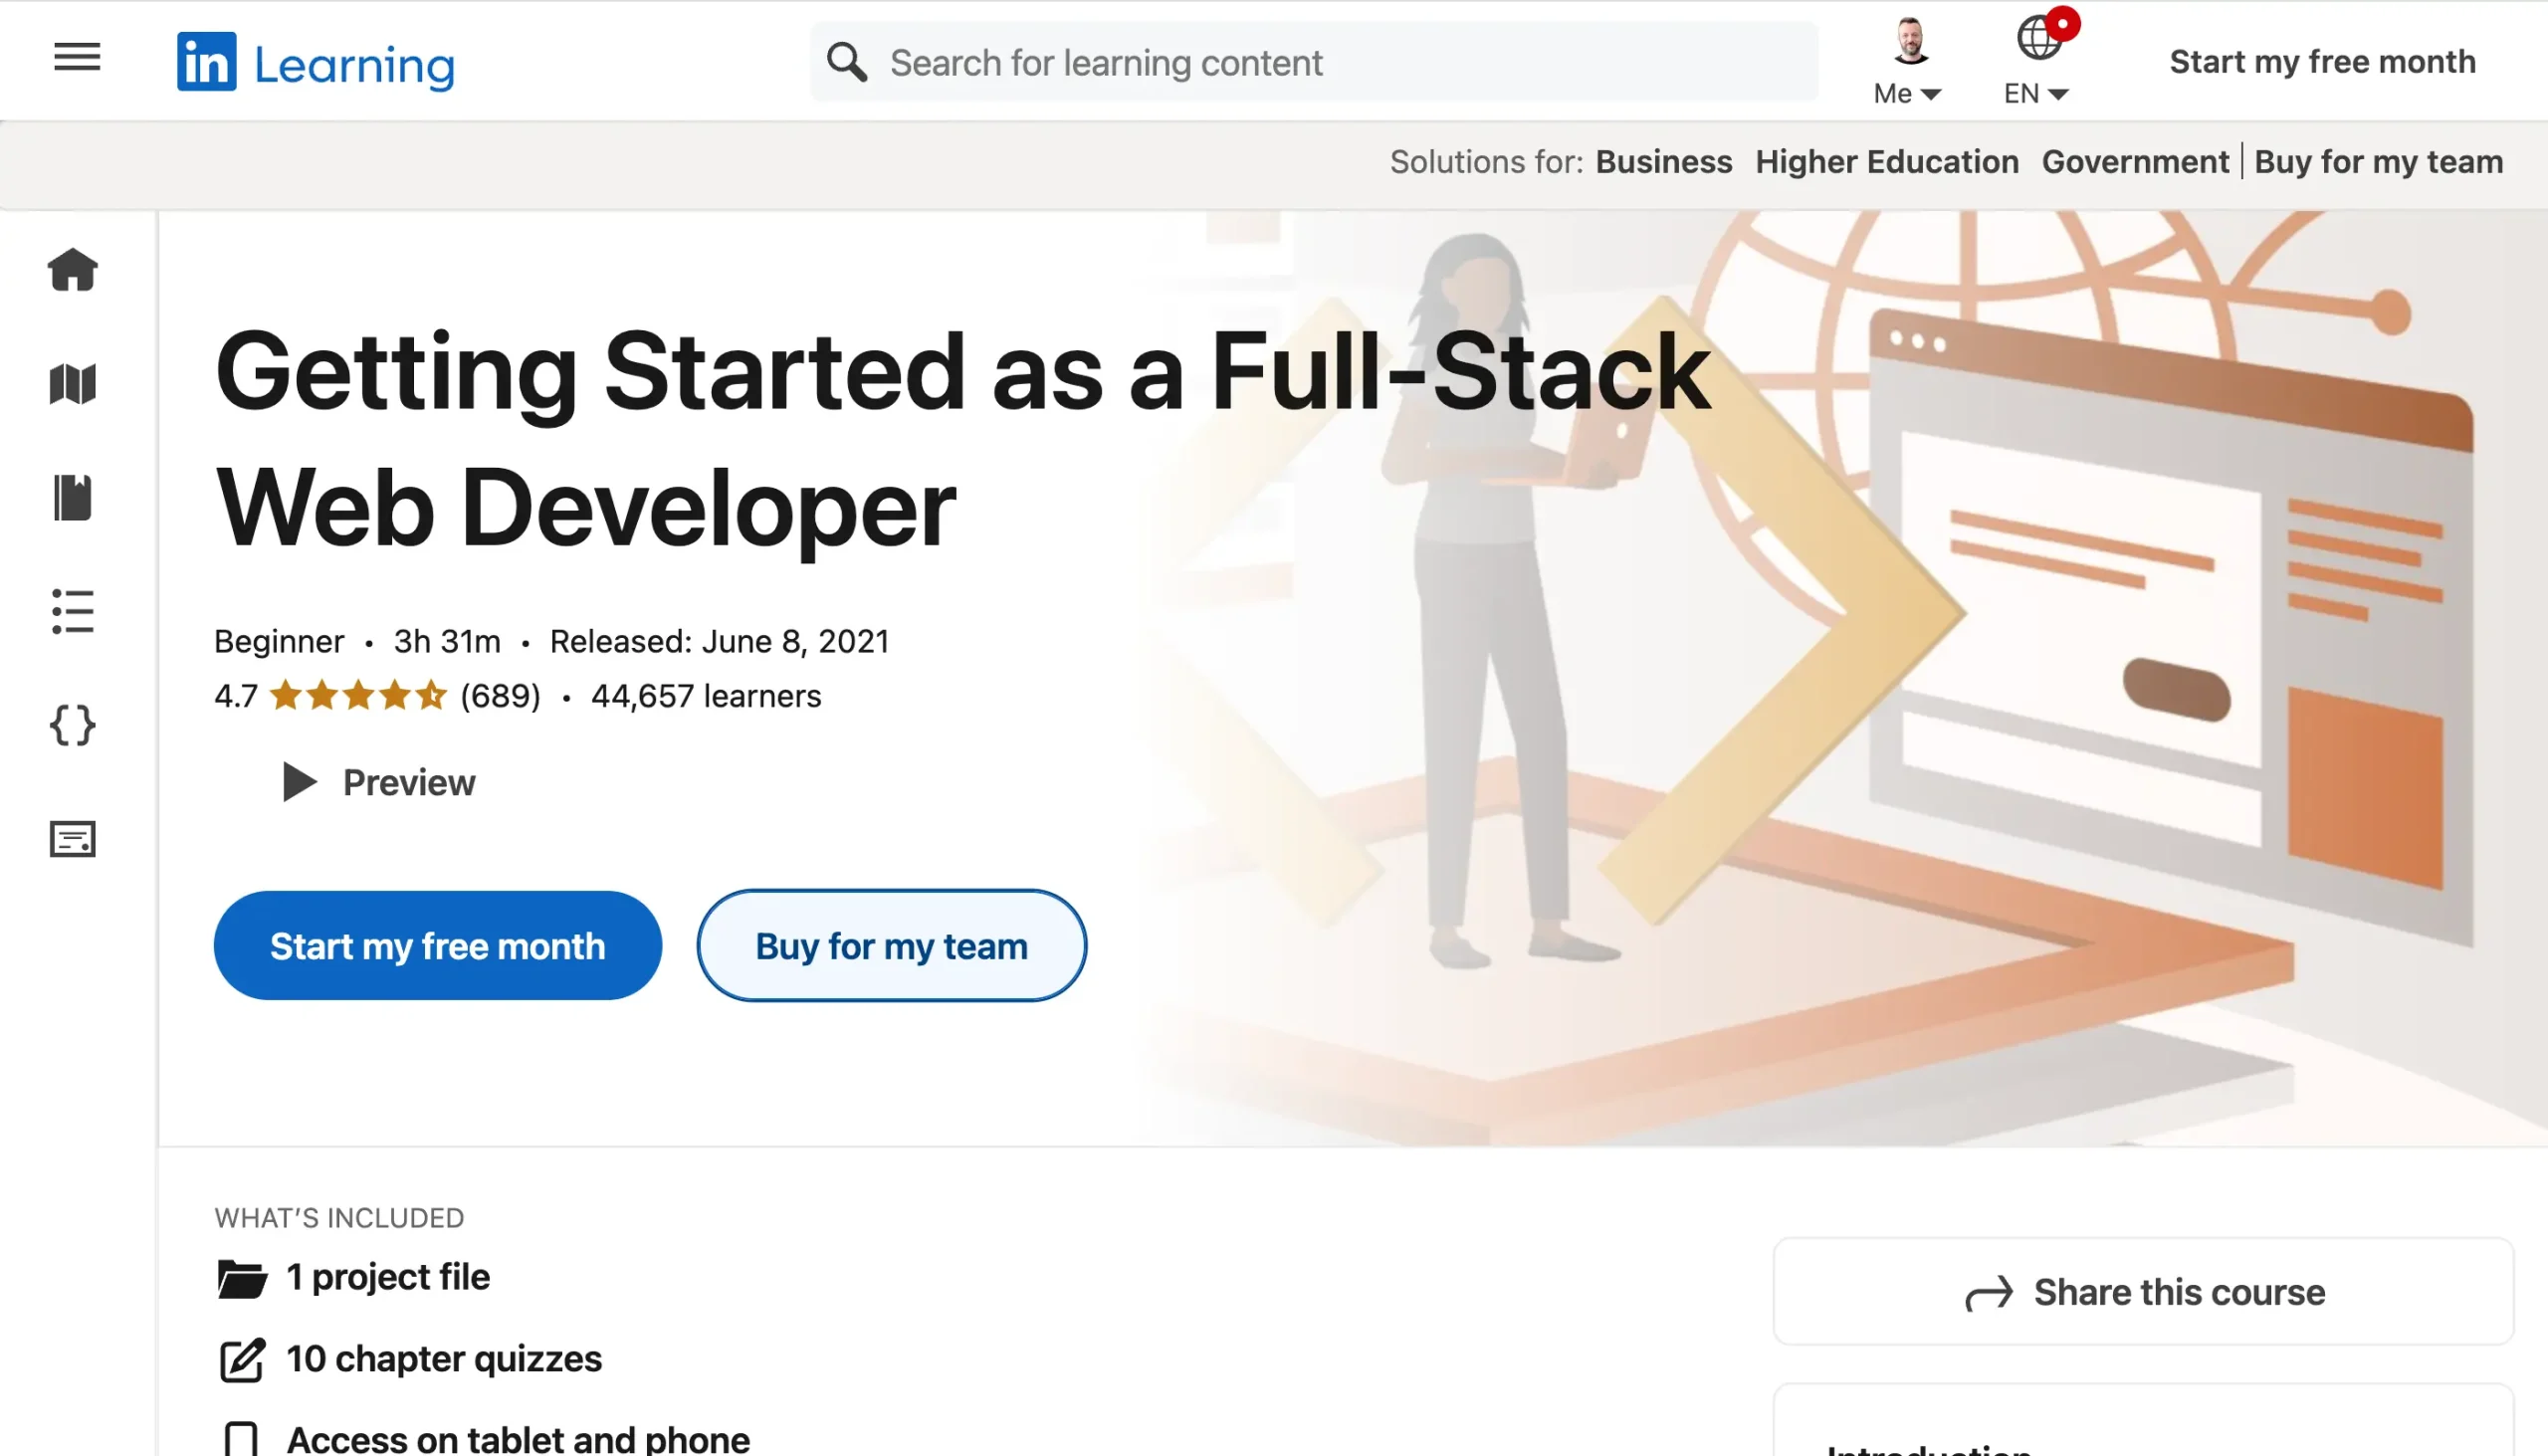2548x1456 pixels.
Task: Open the hamburger menu icon
Action: click(77, 57)
